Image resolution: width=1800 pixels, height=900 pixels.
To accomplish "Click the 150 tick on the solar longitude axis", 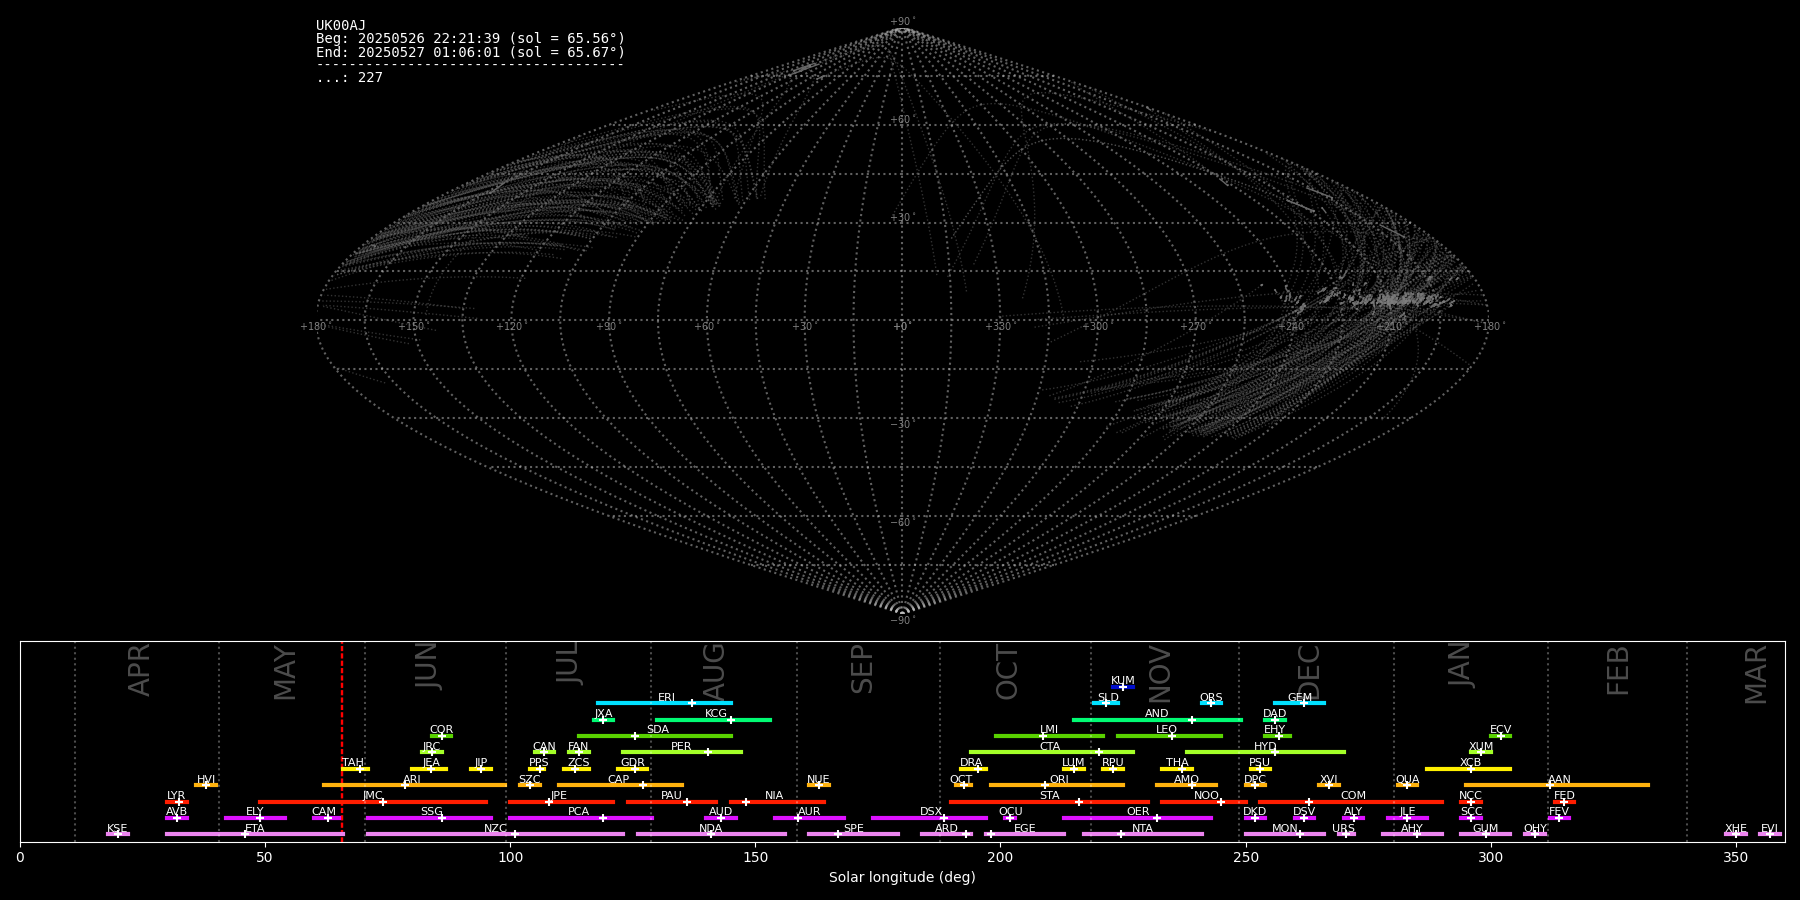I will click(755, 857).
